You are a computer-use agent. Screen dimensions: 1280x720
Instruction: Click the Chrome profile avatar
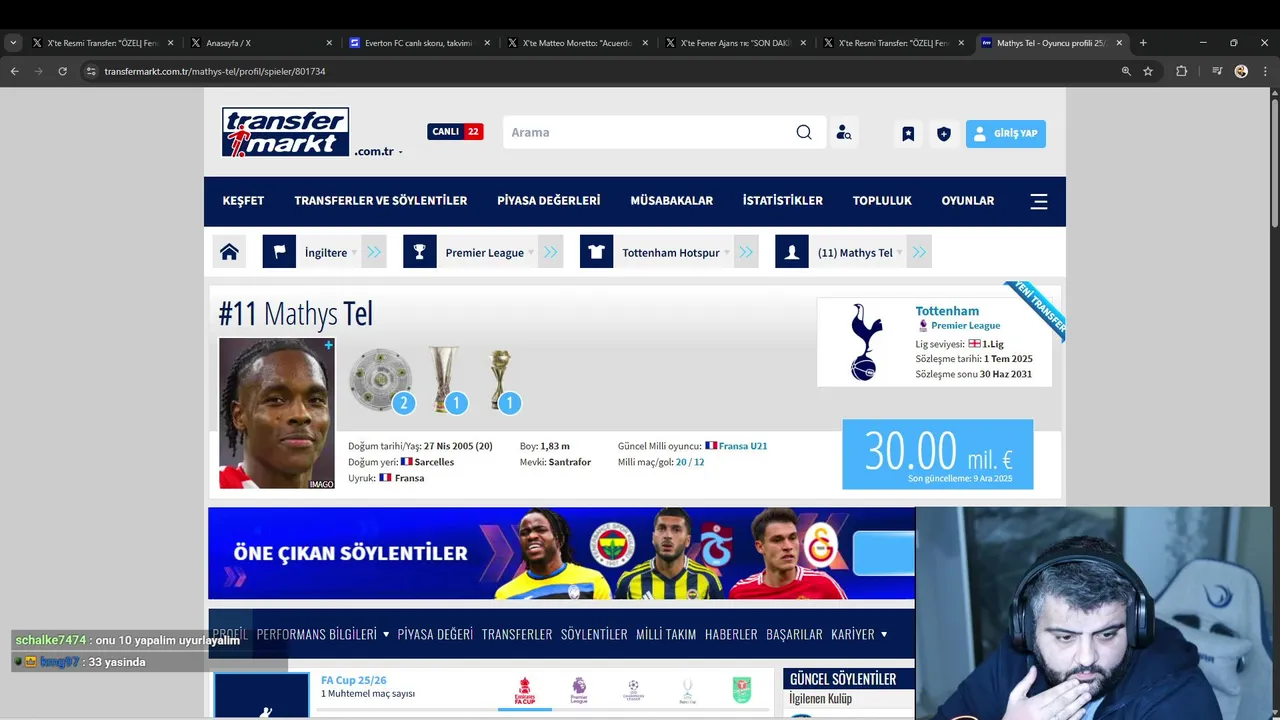tap(1241, 71)
